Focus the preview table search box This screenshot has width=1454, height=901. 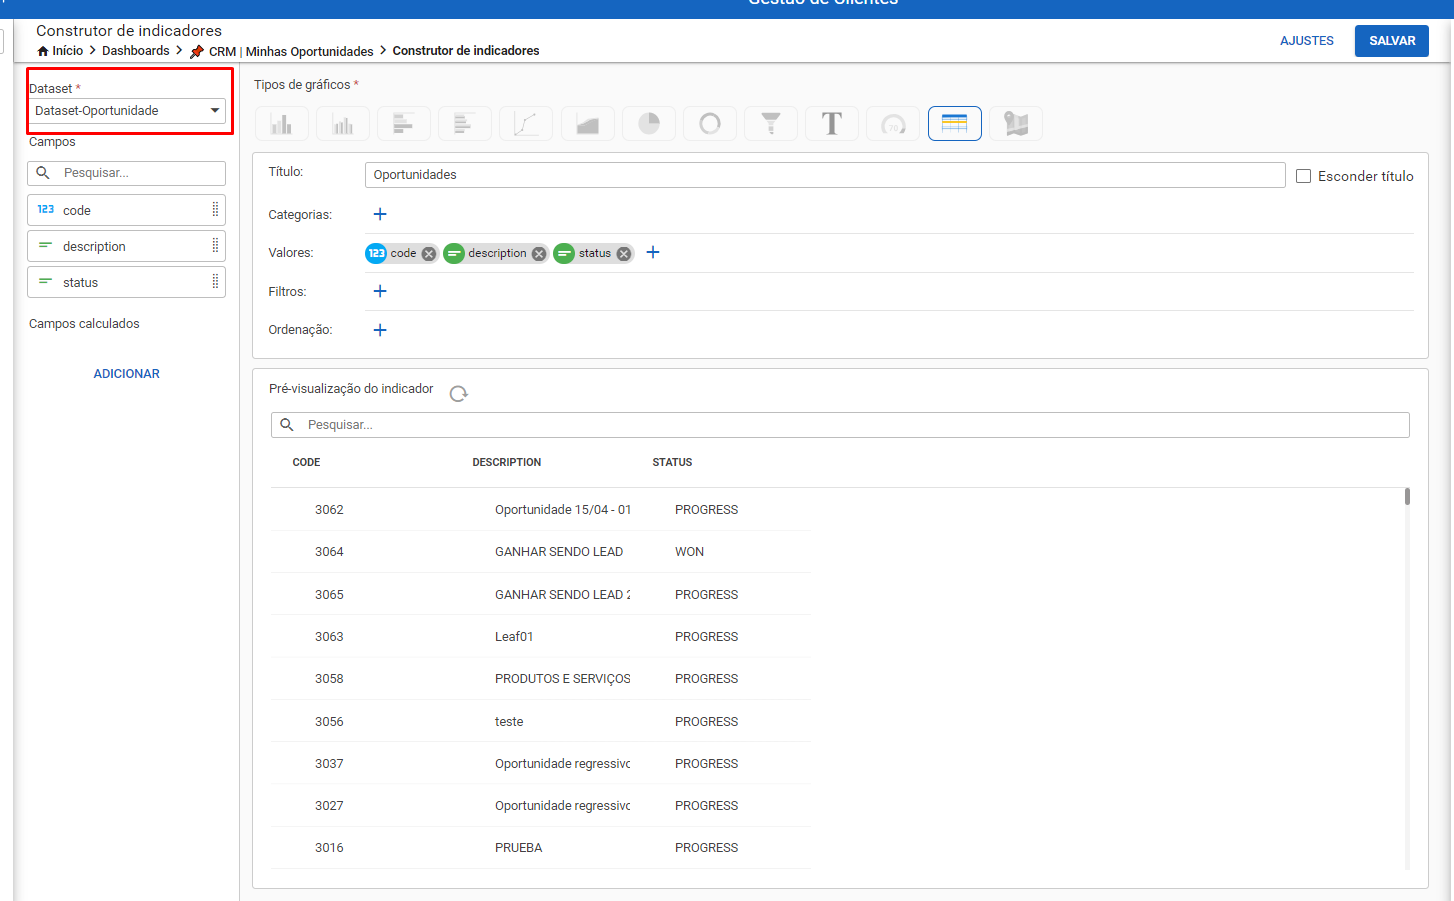840,425
